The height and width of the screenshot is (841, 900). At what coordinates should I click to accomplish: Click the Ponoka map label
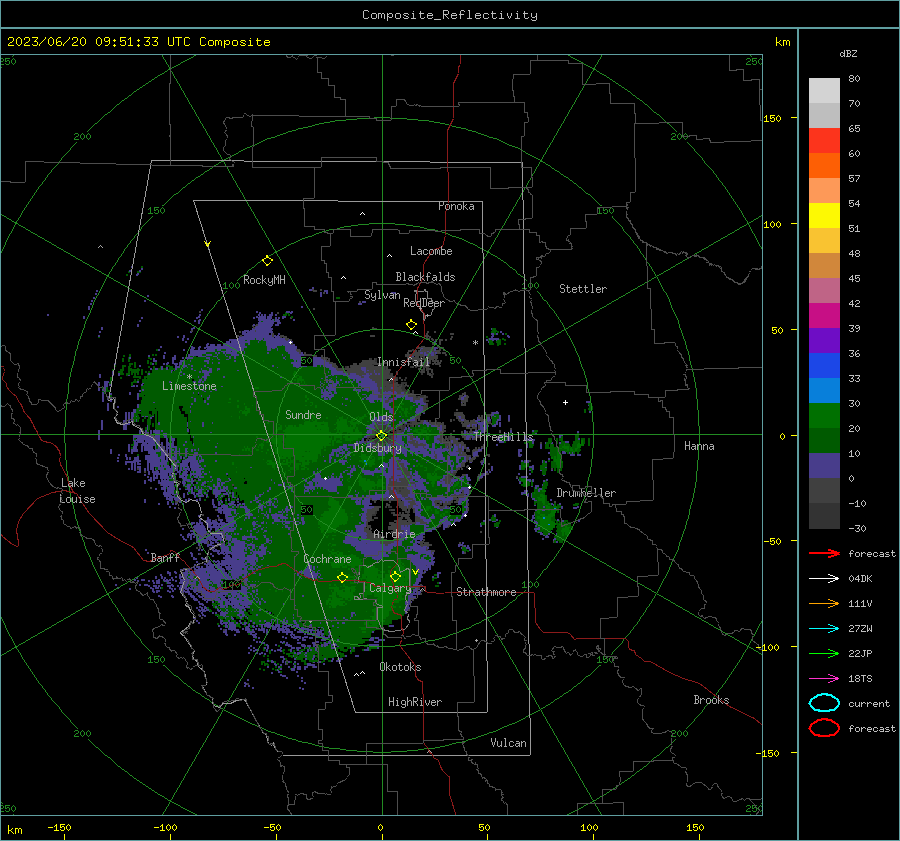point(456,206)
